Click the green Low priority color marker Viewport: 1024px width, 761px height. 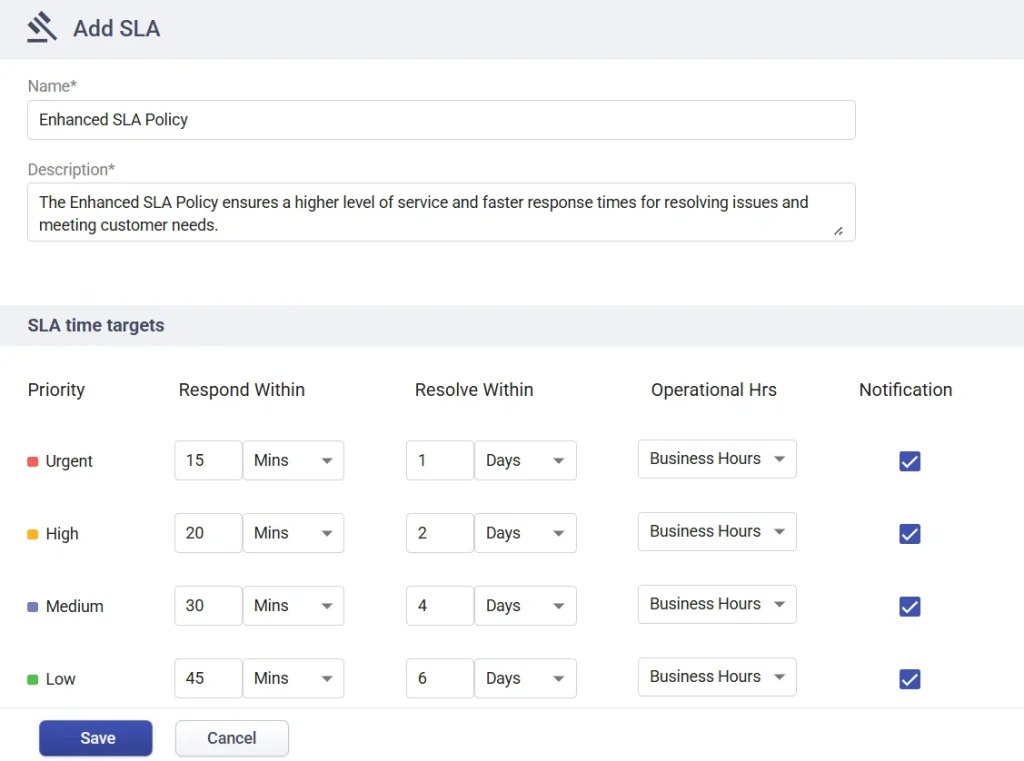point(33,679)
